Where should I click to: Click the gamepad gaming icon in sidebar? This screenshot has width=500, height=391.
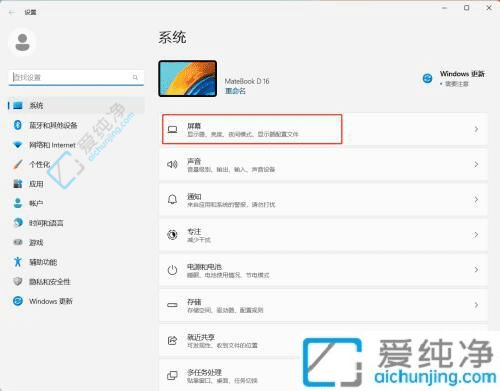(x=18, y=242)
